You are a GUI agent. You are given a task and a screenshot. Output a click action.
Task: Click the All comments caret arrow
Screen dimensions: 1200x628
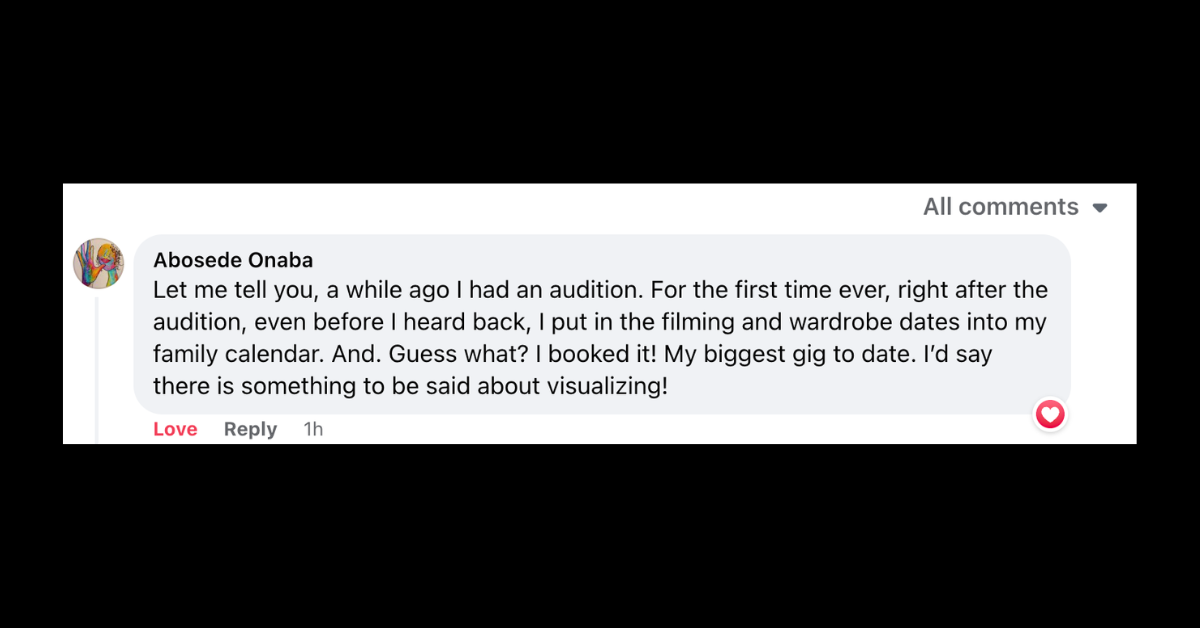[x=1100, y=208]
